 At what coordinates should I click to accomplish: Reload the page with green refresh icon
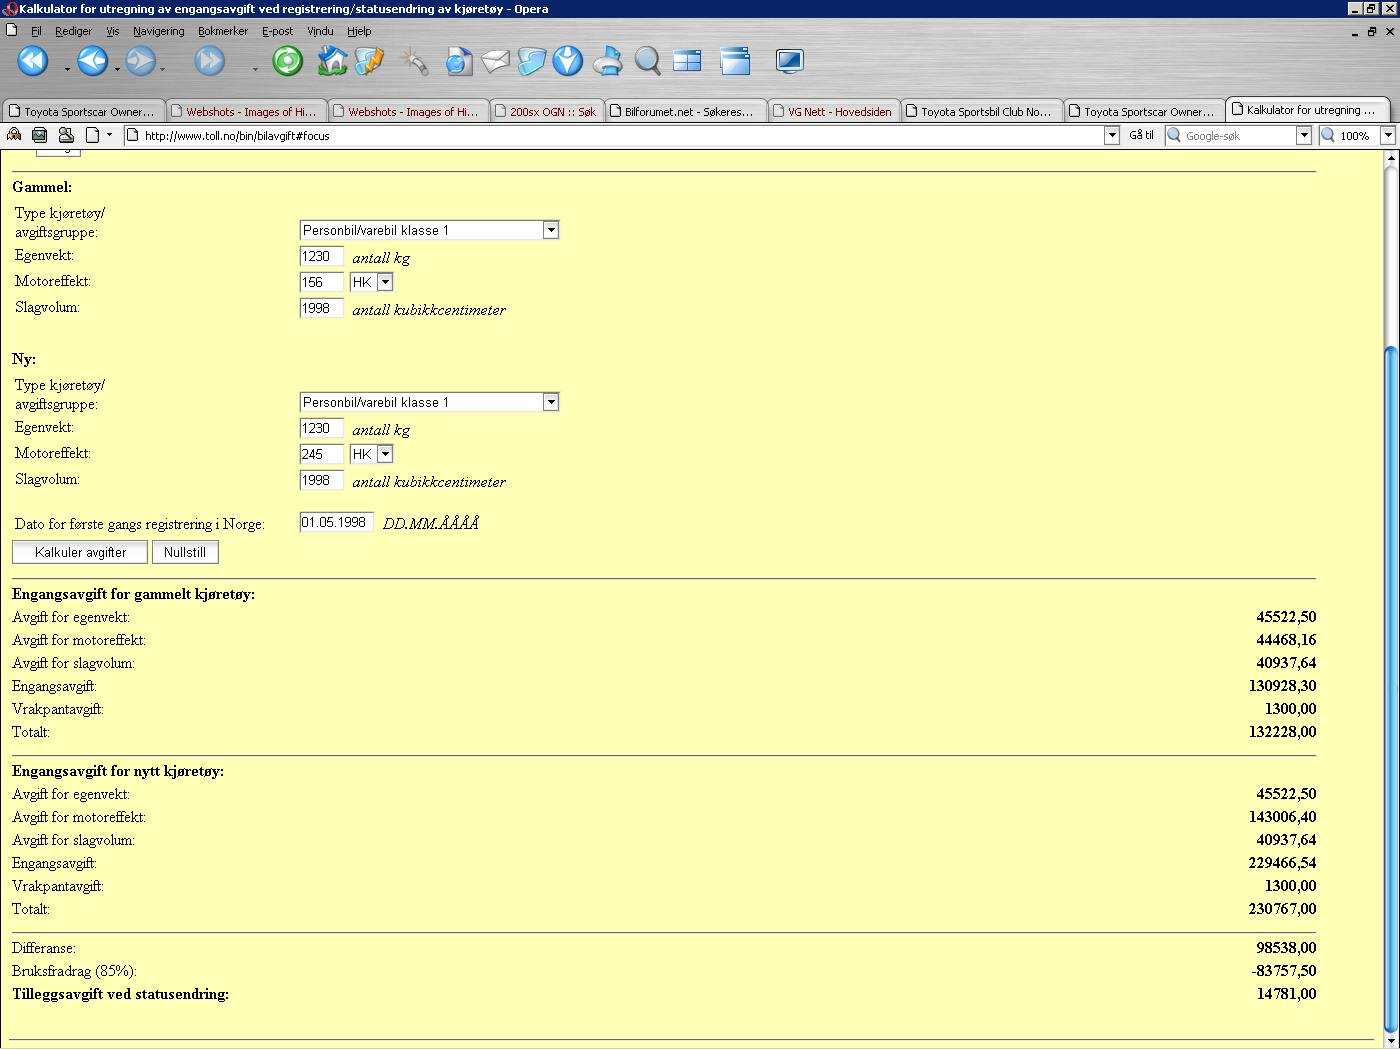pos(287,62)
